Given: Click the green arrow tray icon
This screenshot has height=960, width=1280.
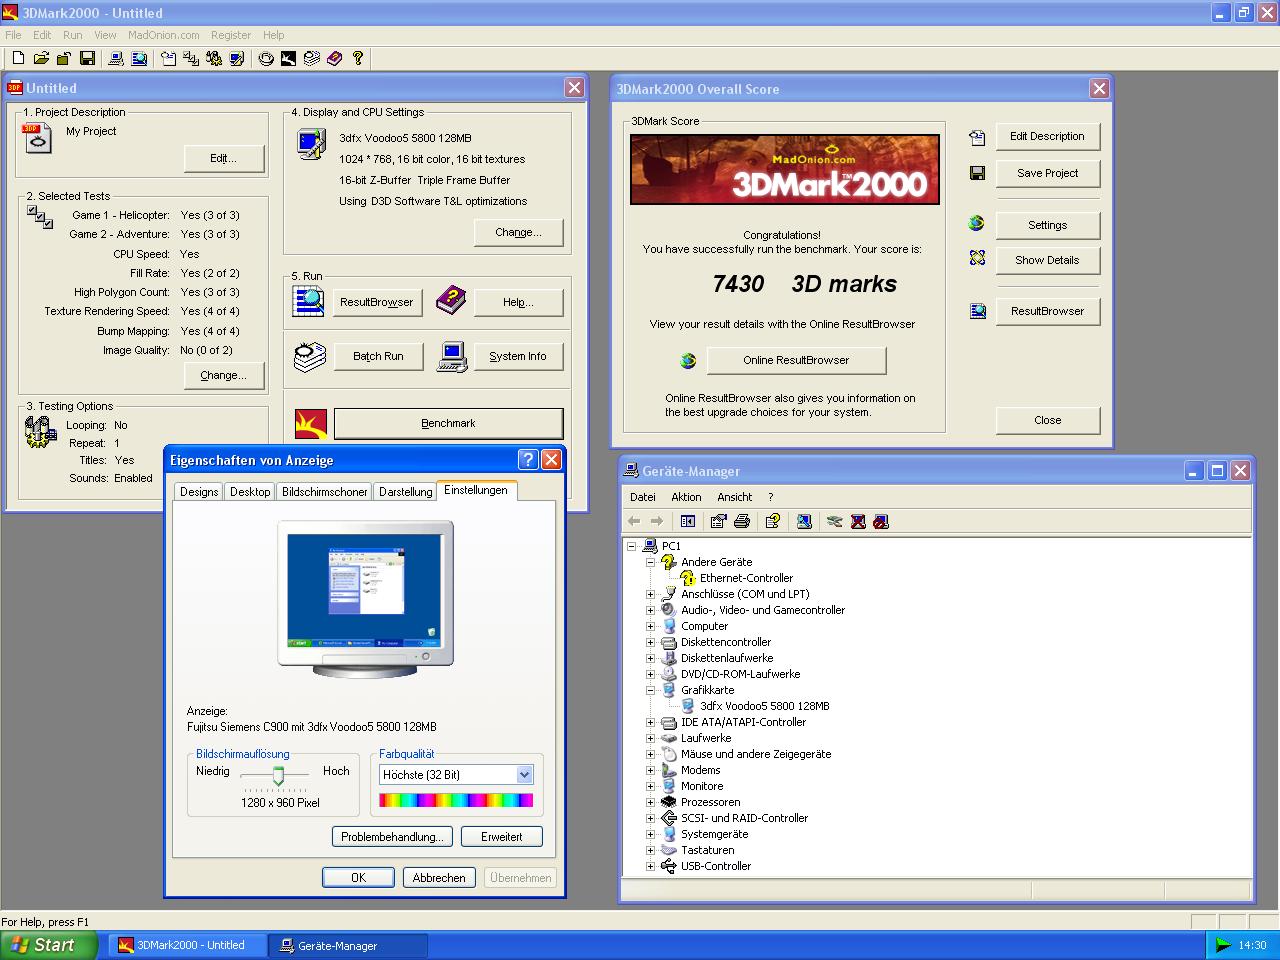Looking at the screenshot, I should point(1222,945).
